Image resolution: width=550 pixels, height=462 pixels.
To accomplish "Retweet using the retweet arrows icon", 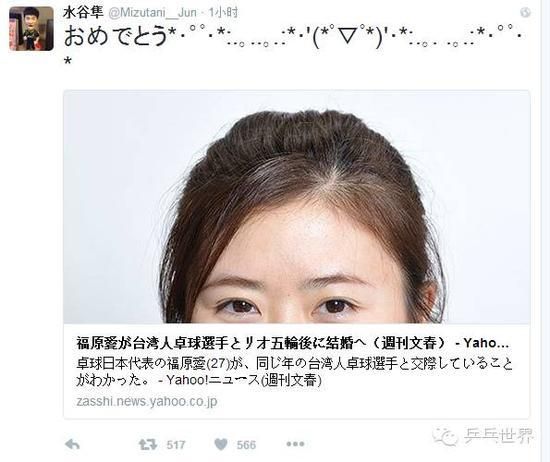I will (x=147, y=445).
